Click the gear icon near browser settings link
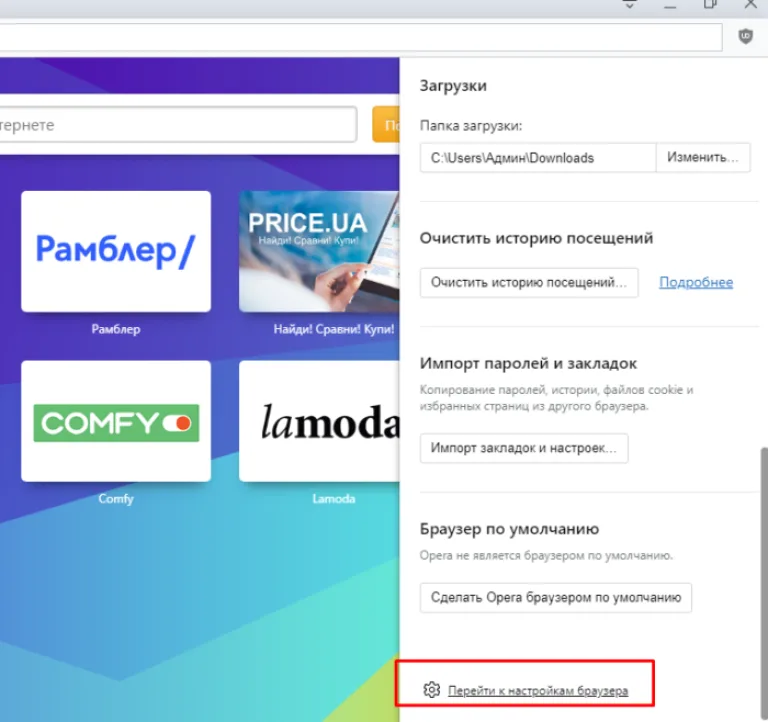 (432, 690)
